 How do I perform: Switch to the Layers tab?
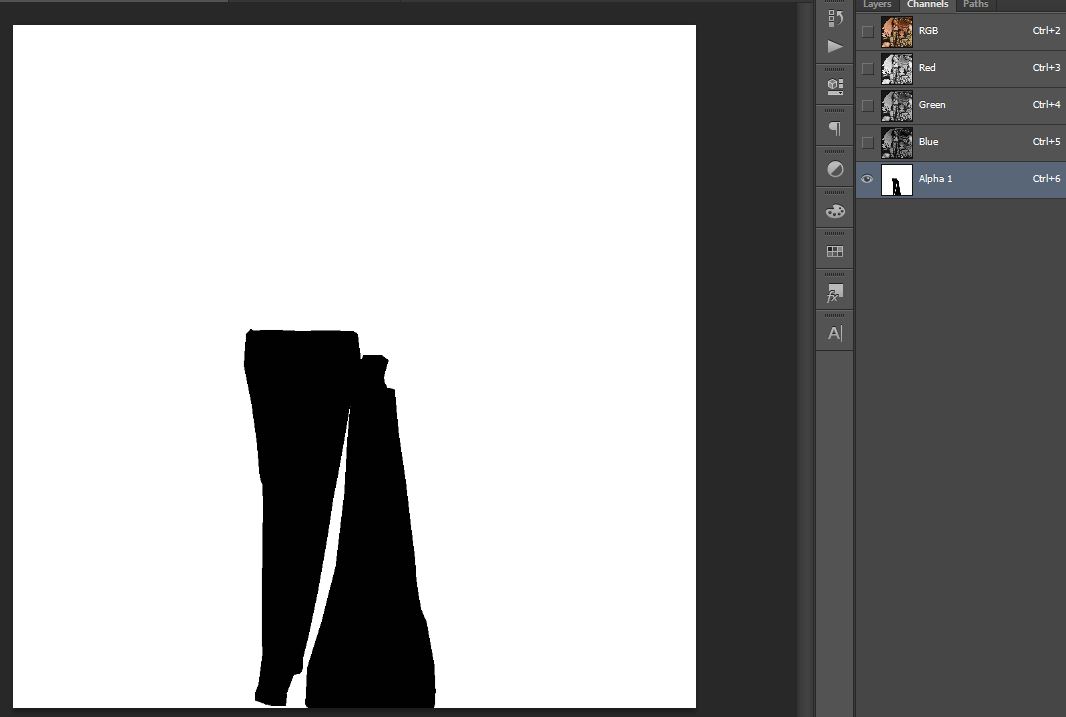coord(877,5)
